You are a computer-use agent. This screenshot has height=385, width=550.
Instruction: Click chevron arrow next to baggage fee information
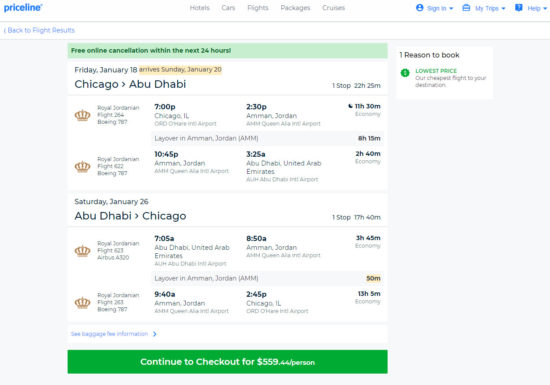155,334
